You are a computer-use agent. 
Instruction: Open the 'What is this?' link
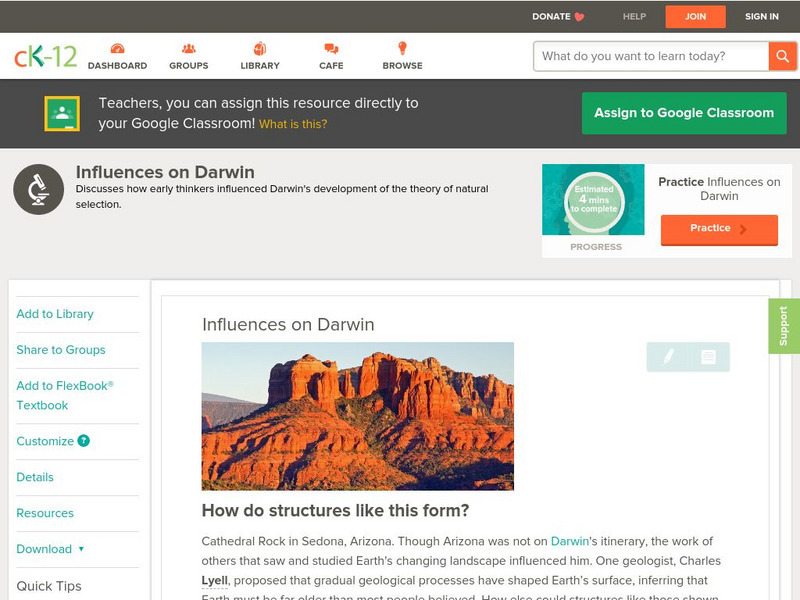[x=293, y=124]
